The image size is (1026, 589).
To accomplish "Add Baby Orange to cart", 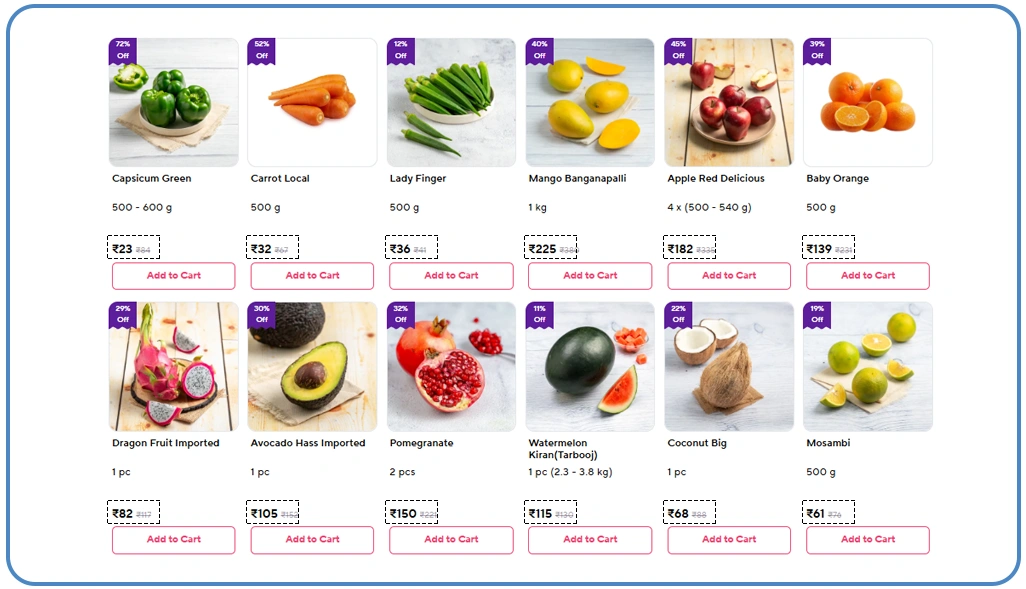I will (868, 276).
